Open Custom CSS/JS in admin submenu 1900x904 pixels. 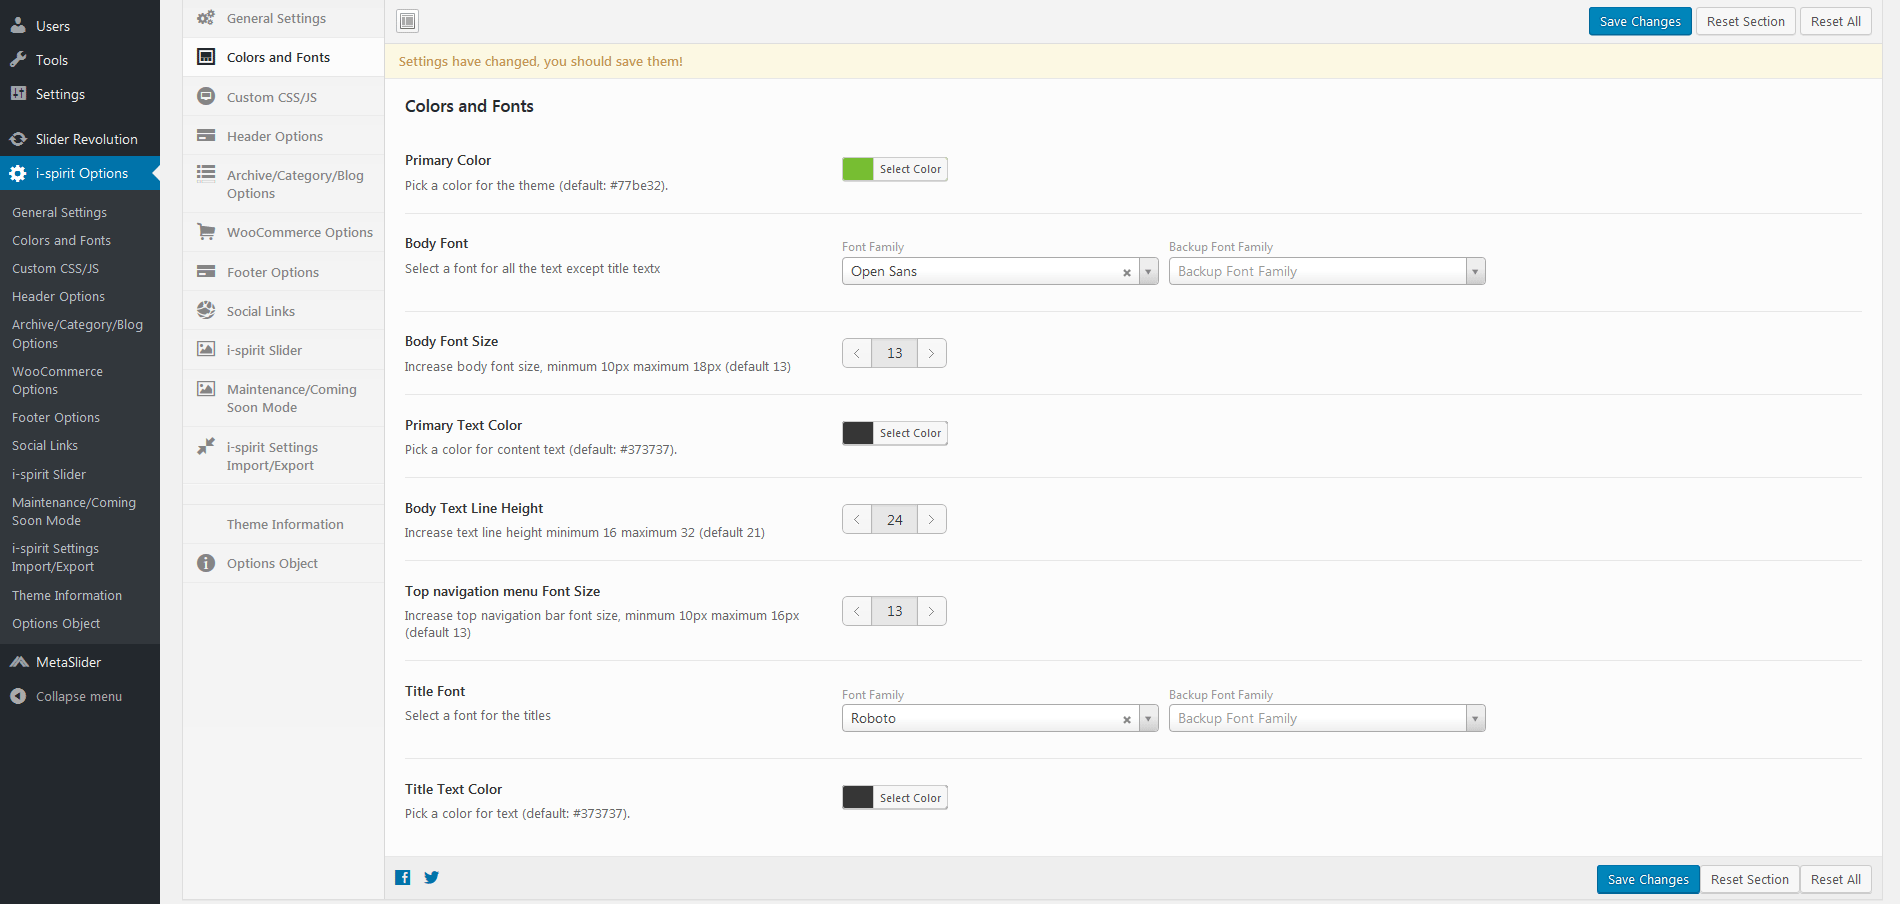(55, 268)
